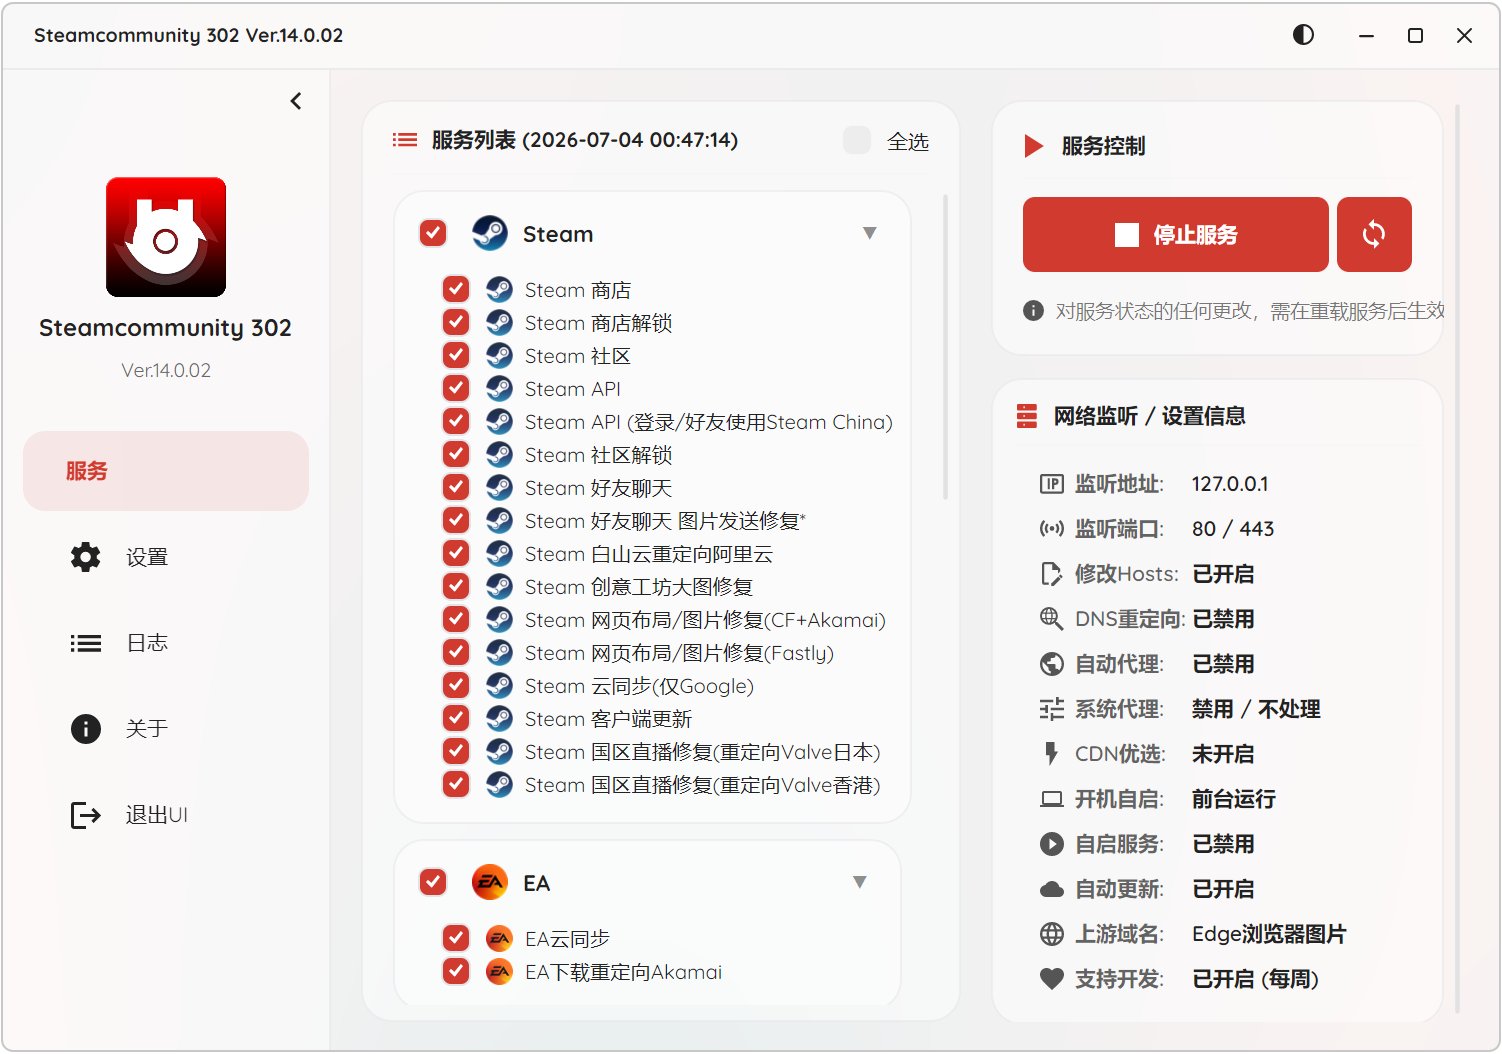The height and width of the screenshot is (1054, 1502).
Task: Collapse the sidebar with the back chevron
Action: (x=296, y=101)
